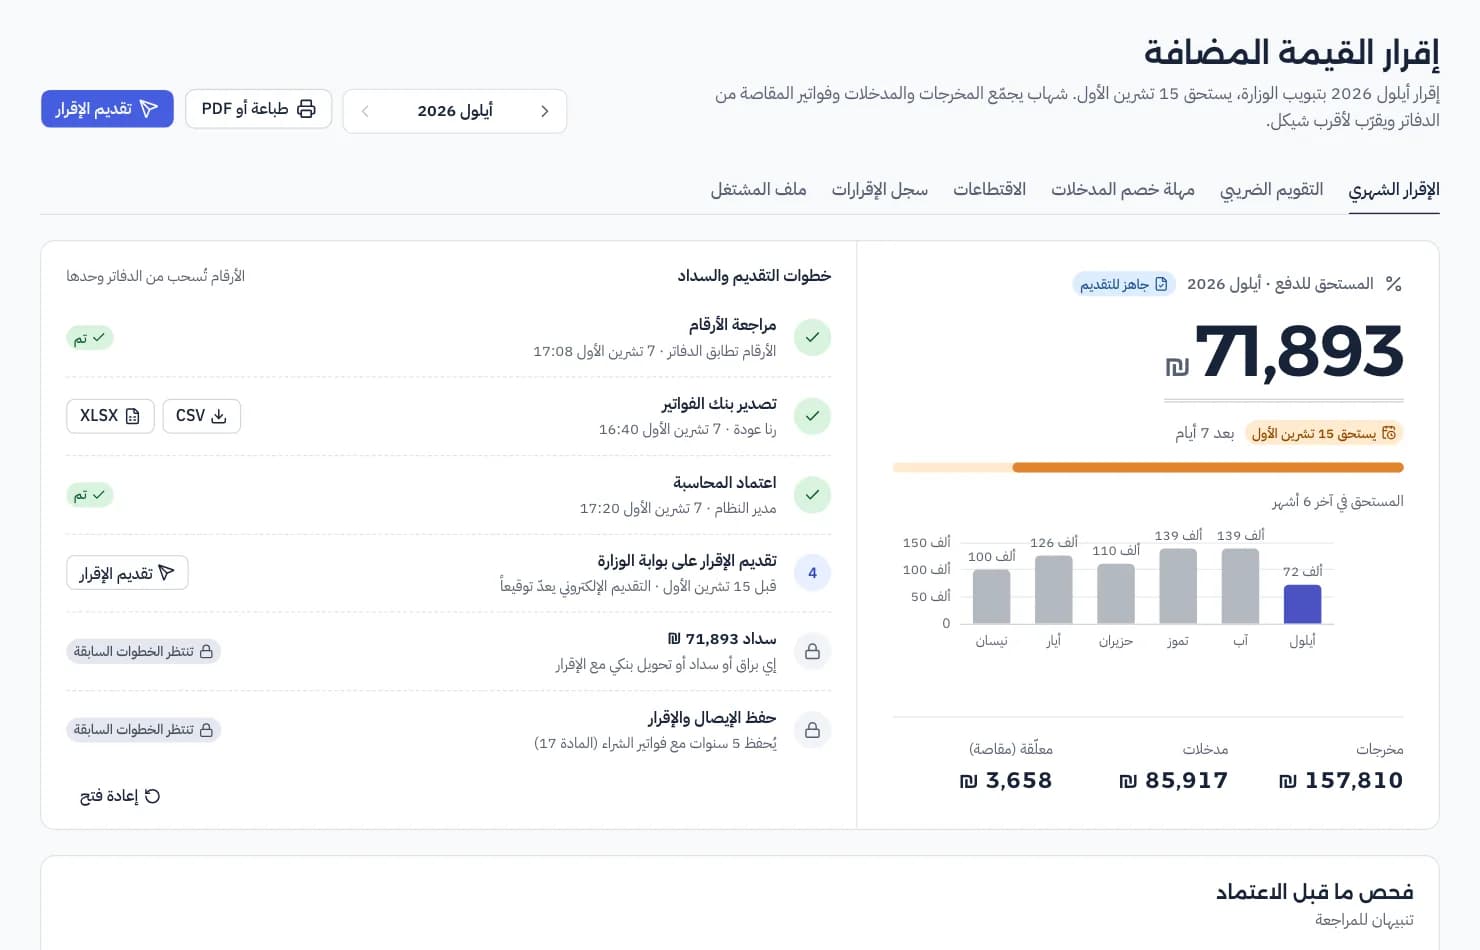Image resolution: width=1480 pixels, height=950 pixels.
Task: Click the أيار chart bar
Action: (1053, 590)
